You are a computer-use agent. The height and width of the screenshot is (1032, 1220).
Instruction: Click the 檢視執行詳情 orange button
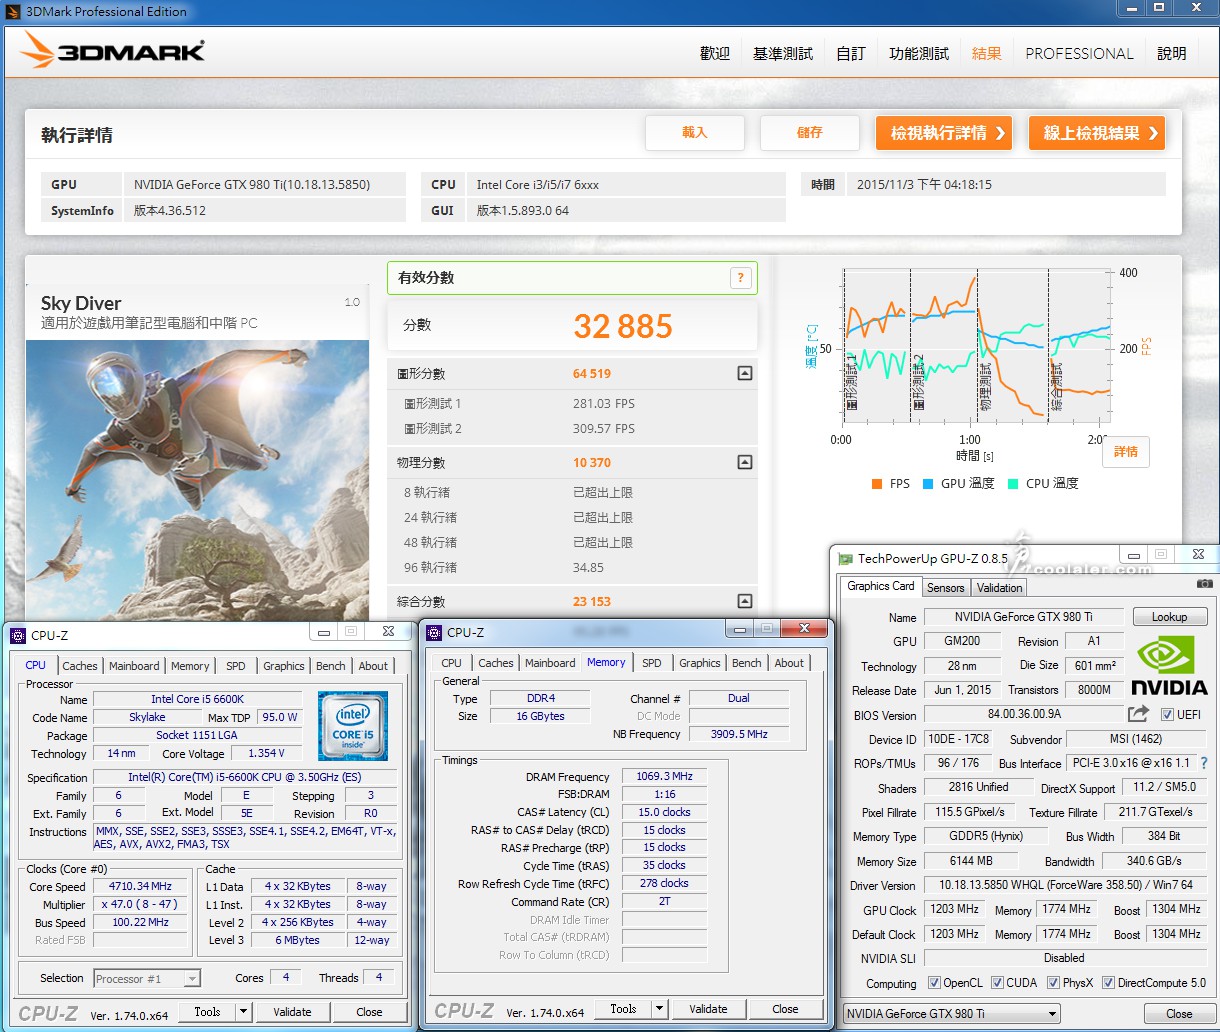click(944, 133)
